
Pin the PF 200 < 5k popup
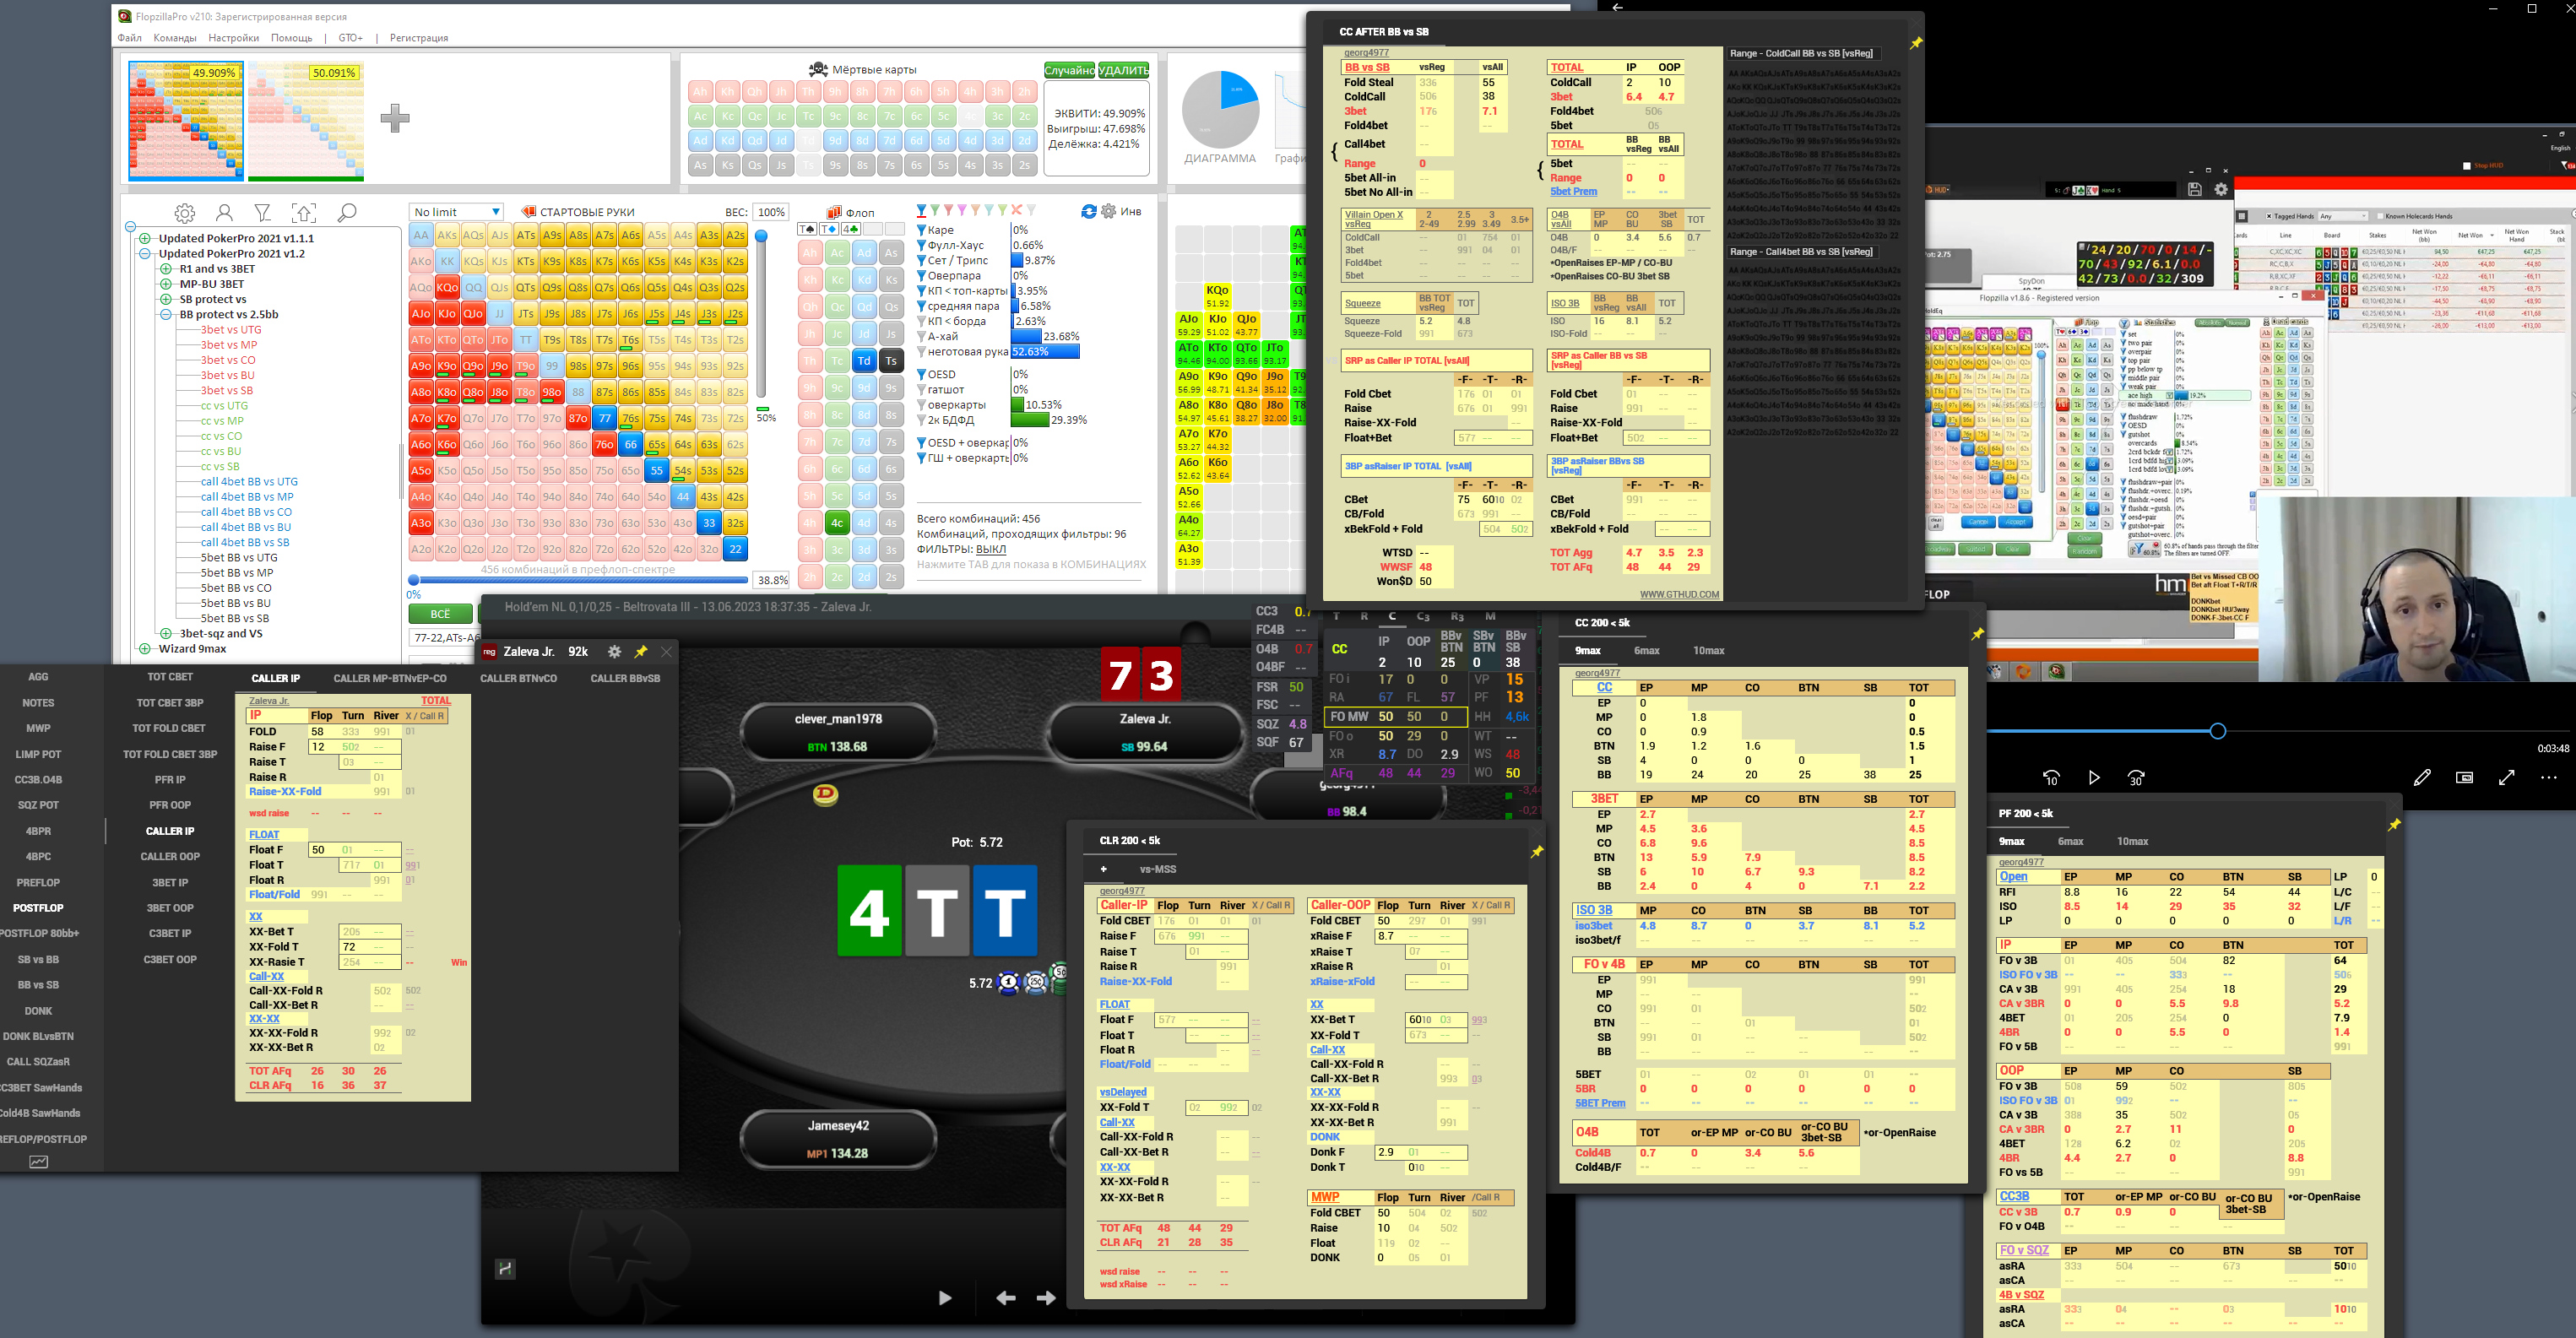coord(2394,824)
